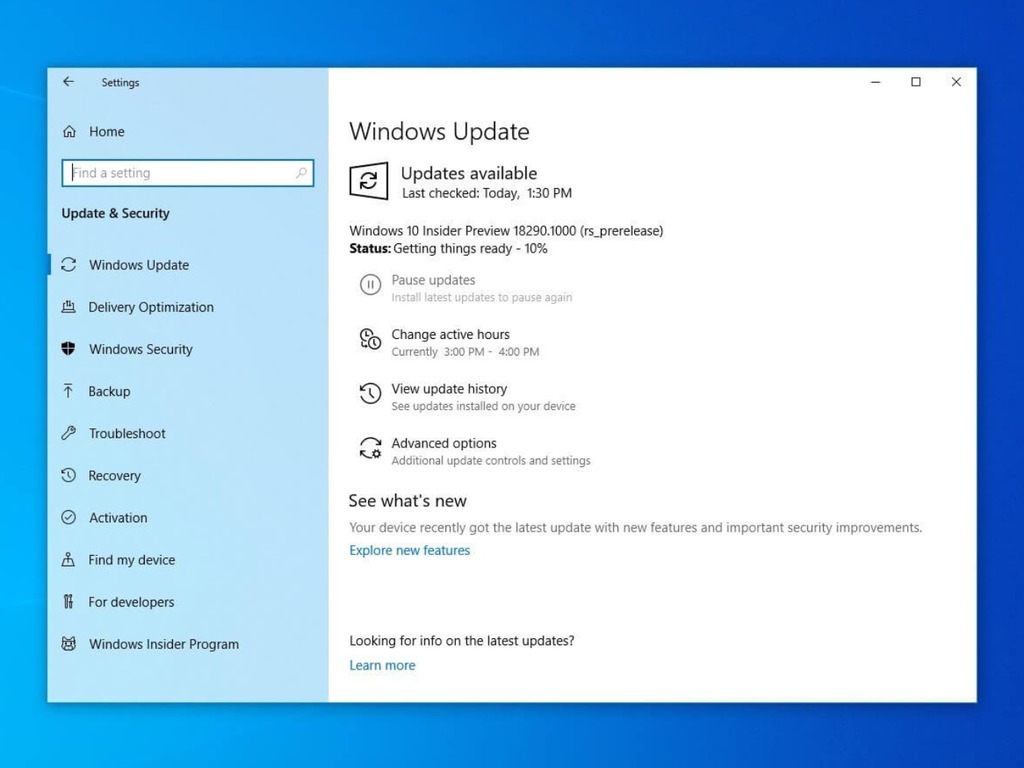1024x768 pixels.
Task: Open the Home settings page
Action: (106, 131)
